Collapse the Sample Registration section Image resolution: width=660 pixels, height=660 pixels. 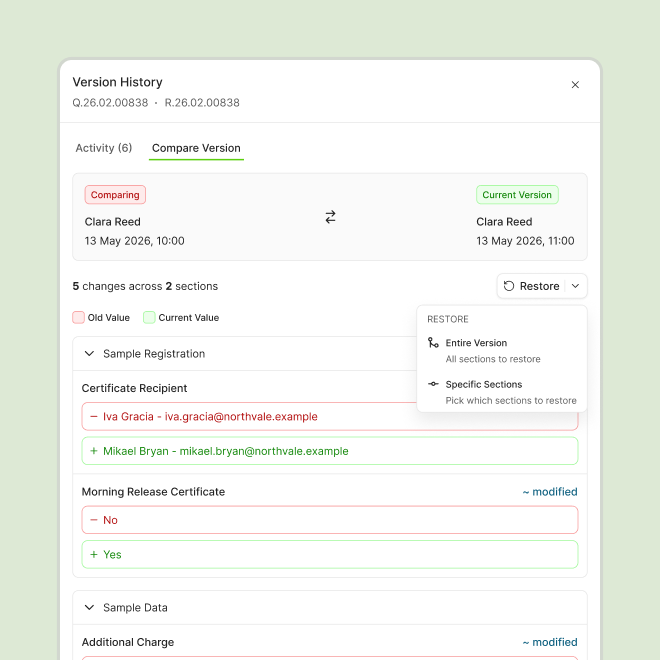[x=89, y=354]
